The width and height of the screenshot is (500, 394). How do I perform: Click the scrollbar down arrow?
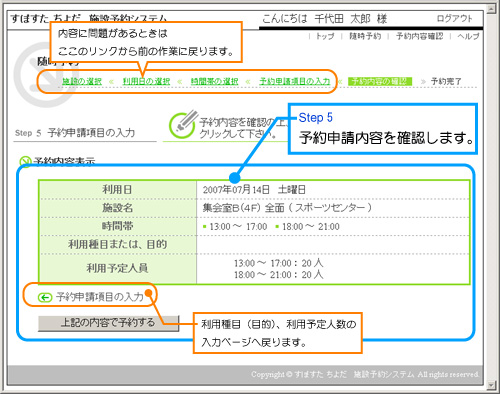tap(491, 385)
